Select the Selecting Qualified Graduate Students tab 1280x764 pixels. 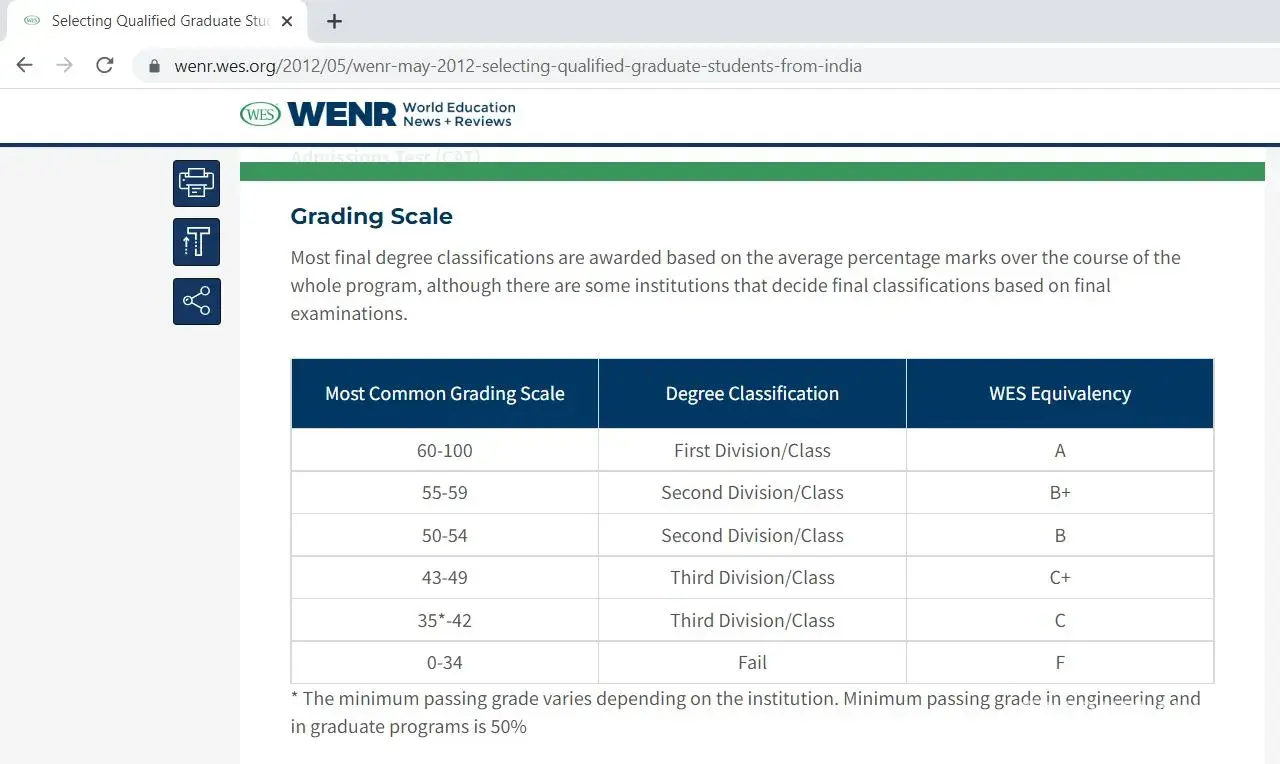click(150, 21)
